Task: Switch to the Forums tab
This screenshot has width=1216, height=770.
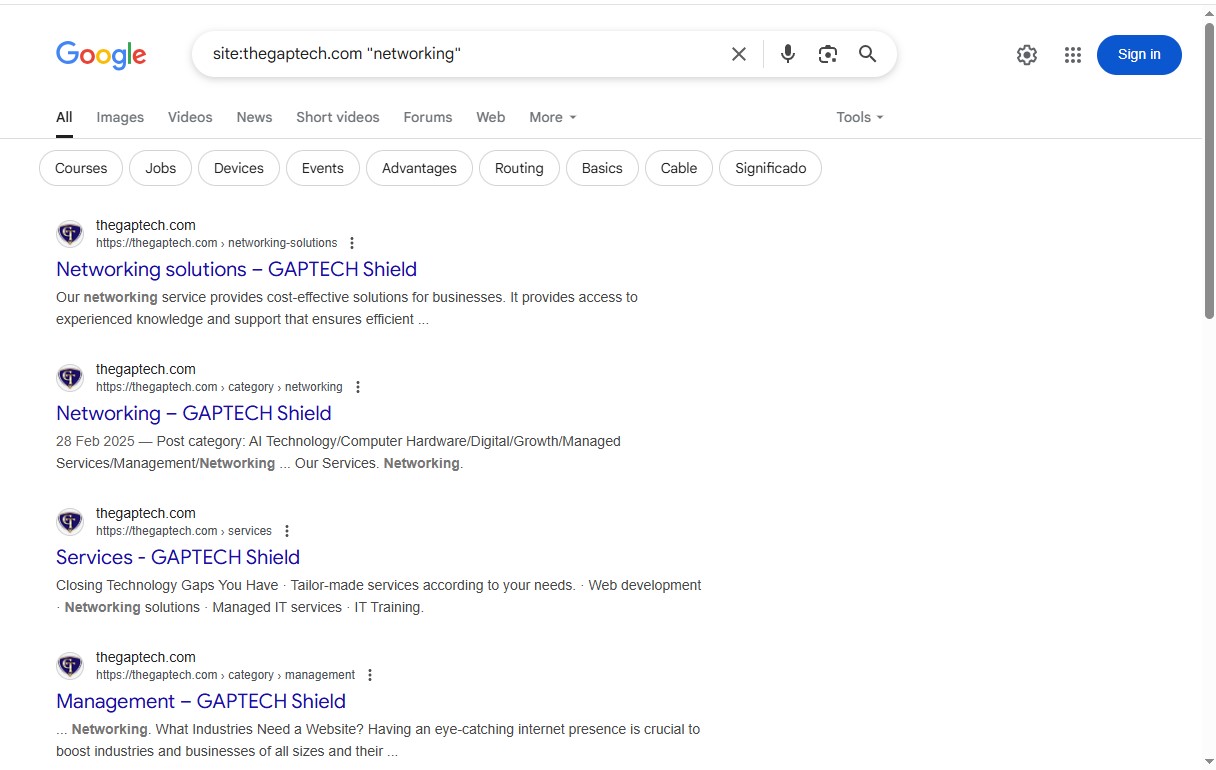Action: tap(428, 117)
